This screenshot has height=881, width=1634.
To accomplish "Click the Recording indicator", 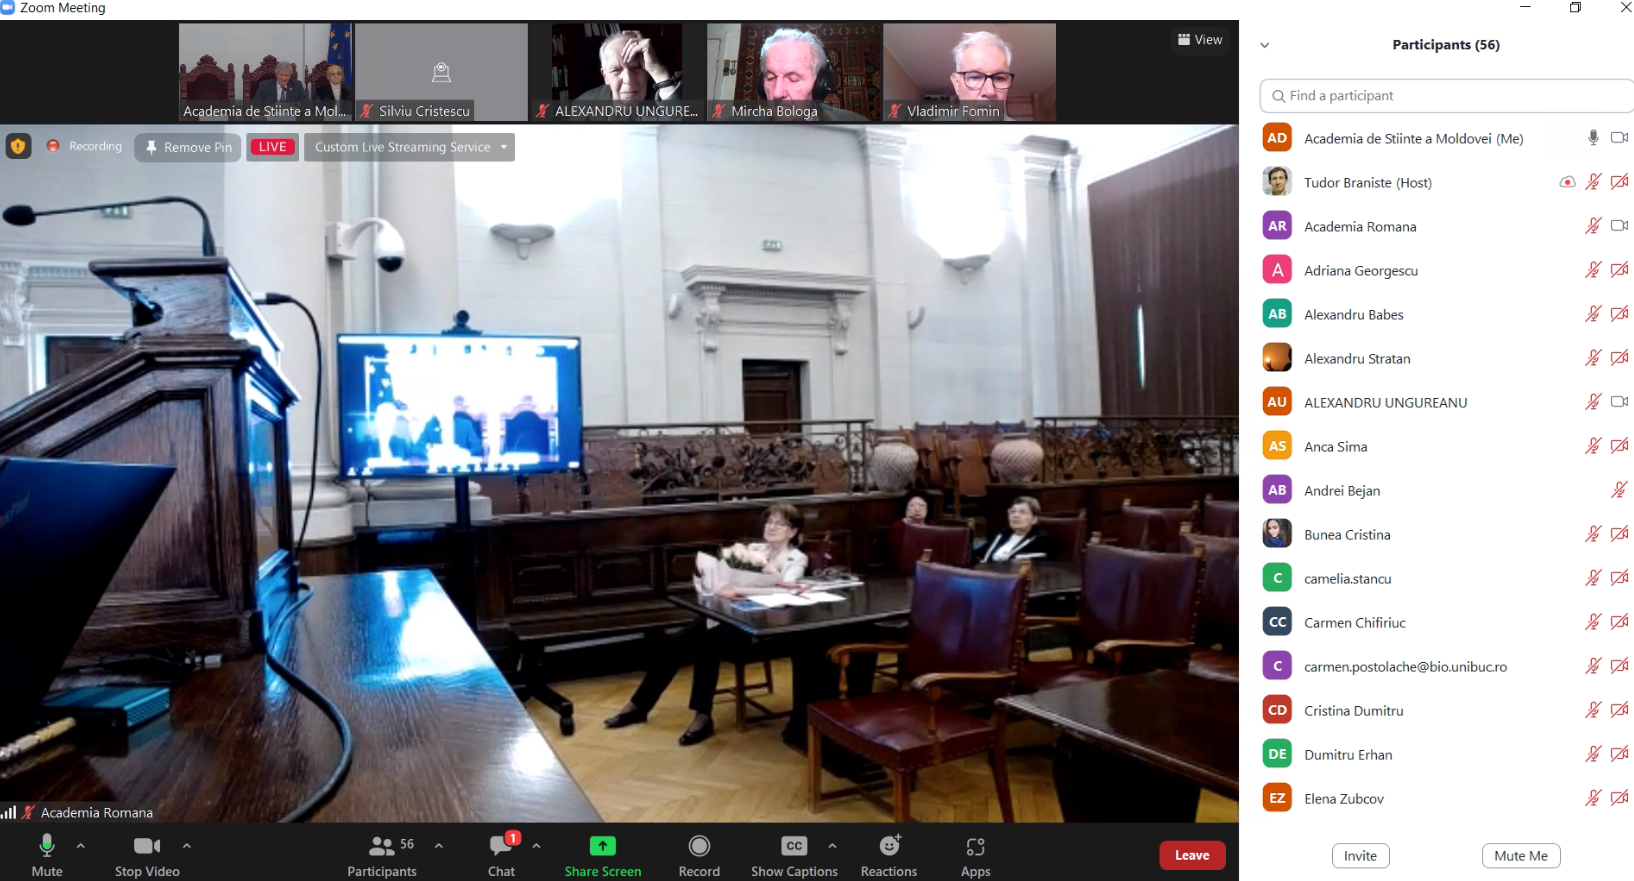I will [x=84, y=146].
